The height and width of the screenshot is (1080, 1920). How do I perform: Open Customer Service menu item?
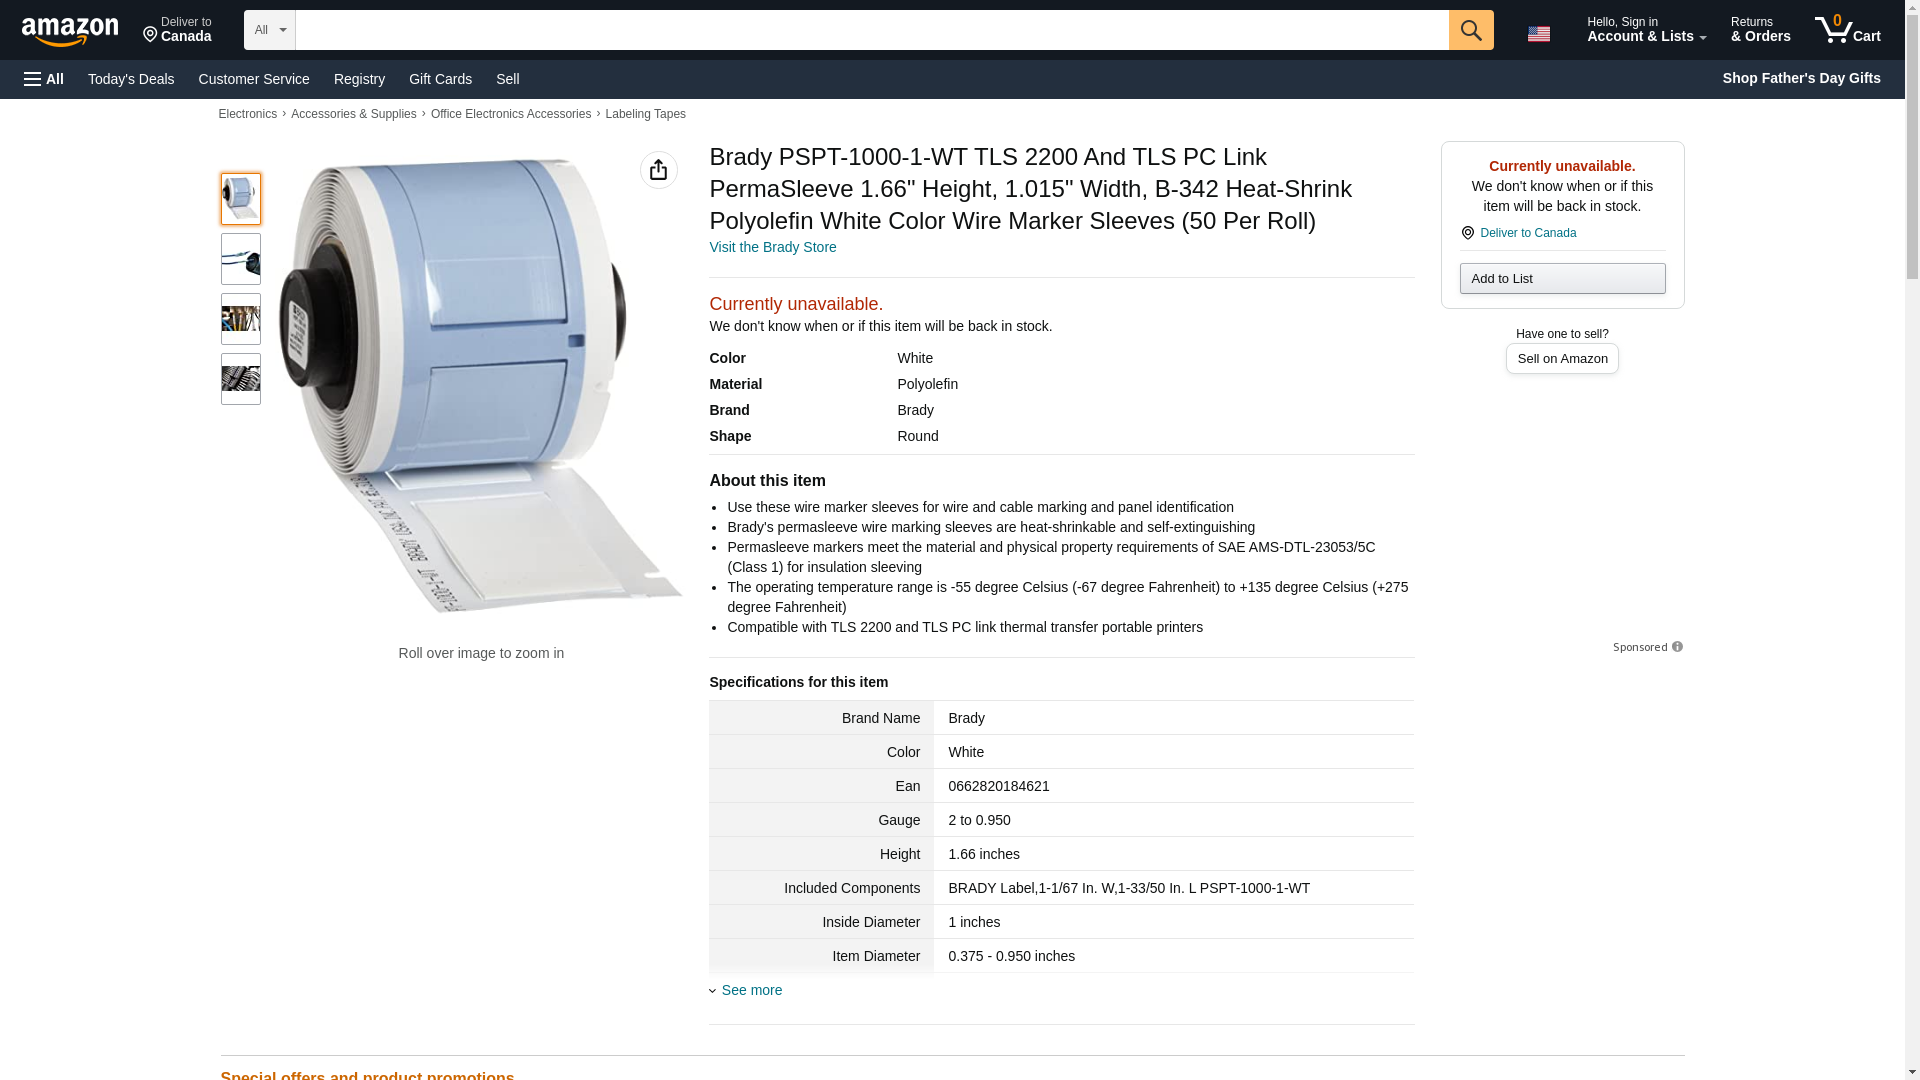pyautogui.click(x=254, y=79)
